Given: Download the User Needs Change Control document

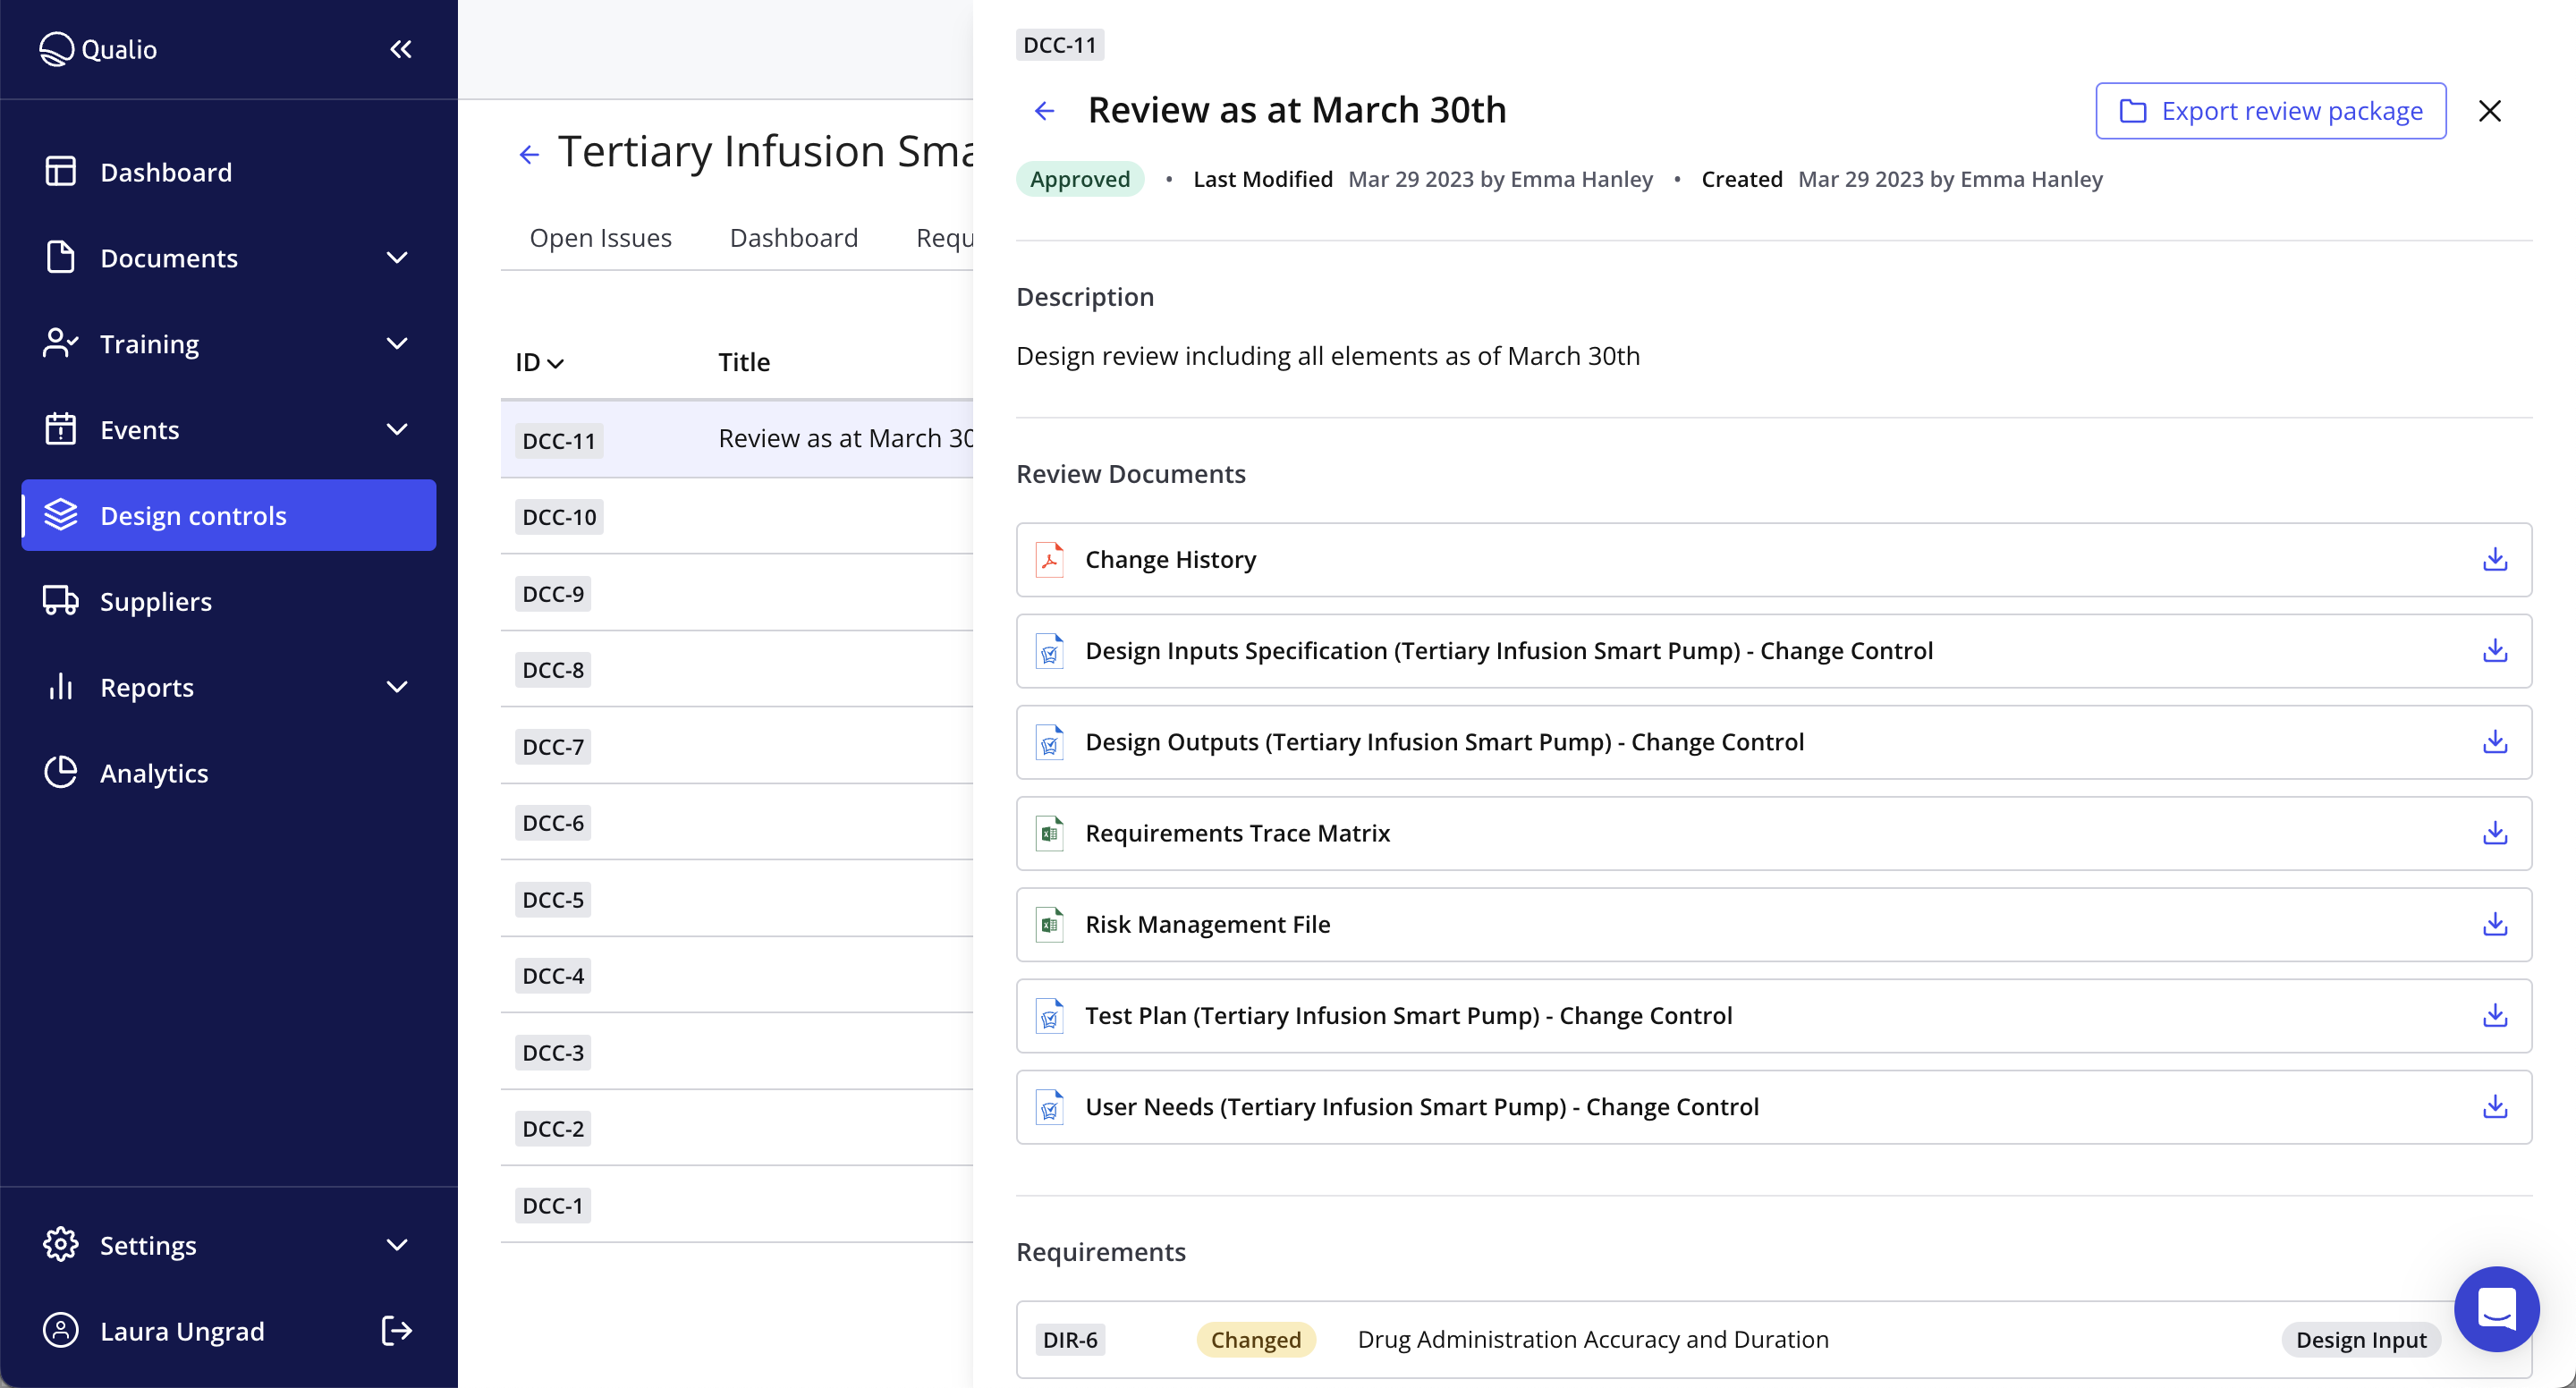Looking at the screenshot, I should pos(2494,1106).
